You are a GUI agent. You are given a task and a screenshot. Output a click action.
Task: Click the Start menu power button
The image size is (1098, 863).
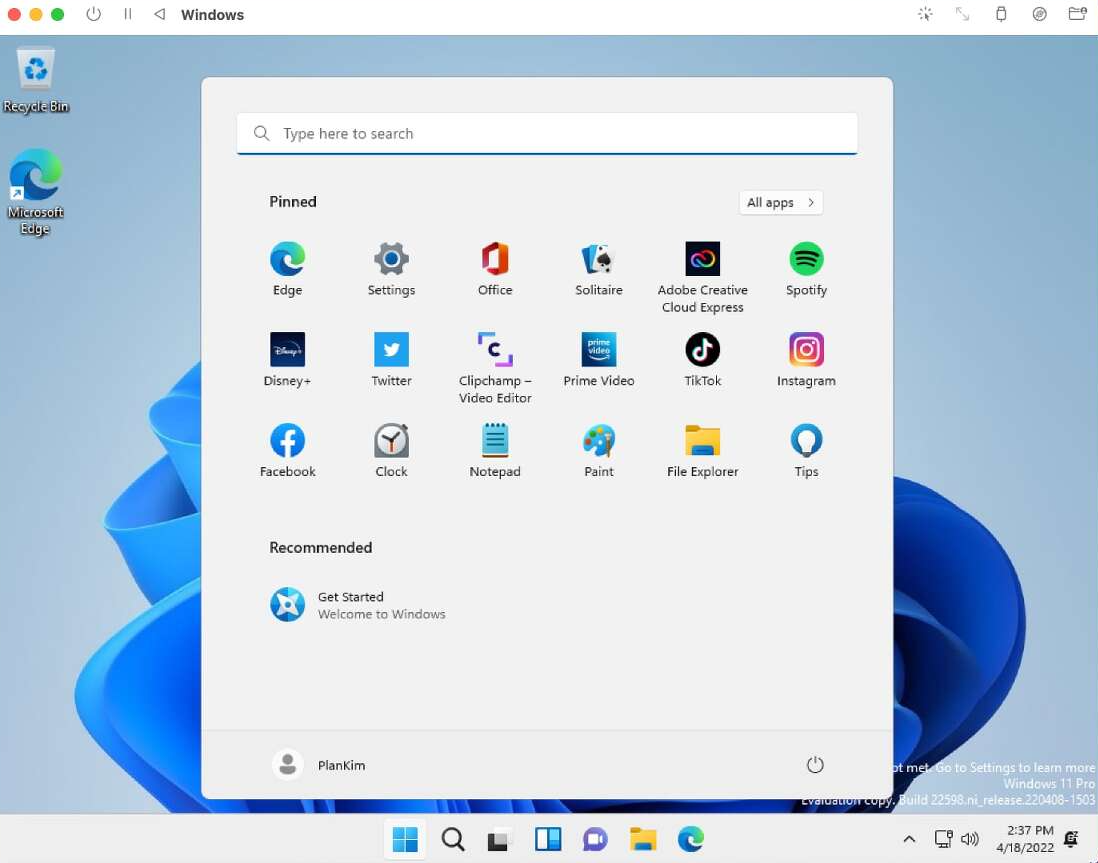point(814,765)
